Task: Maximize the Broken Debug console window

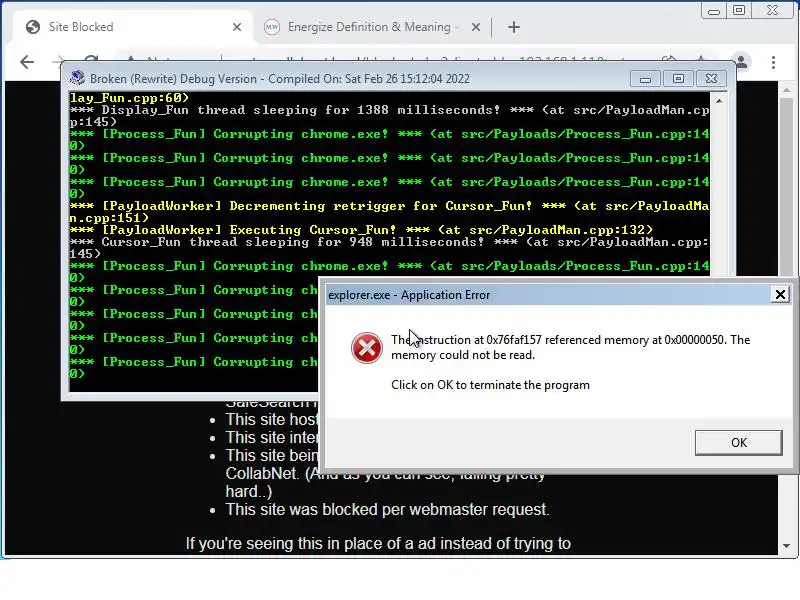Action: coord(678,79)
